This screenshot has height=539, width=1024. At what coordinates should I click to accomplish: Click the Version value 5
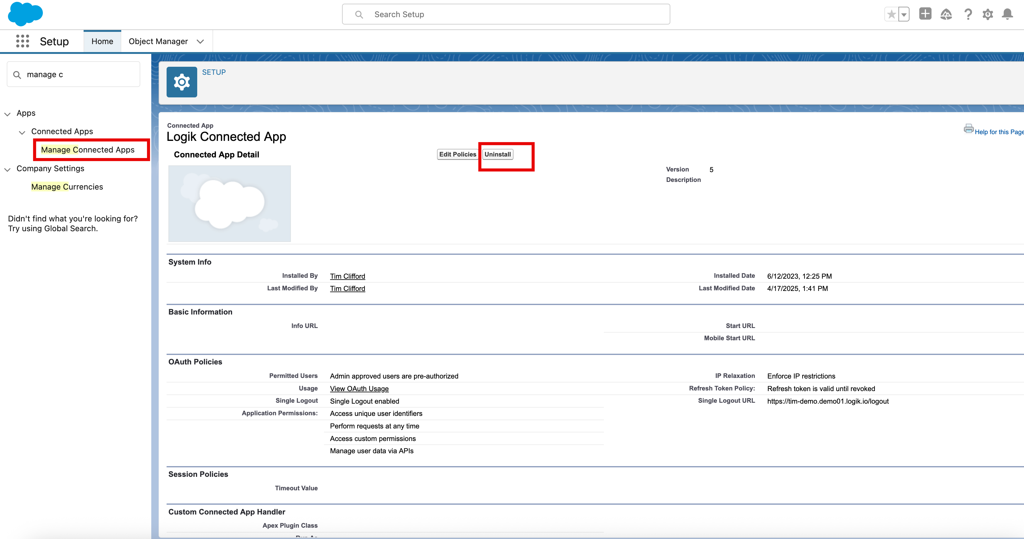(x=711, y=170)
